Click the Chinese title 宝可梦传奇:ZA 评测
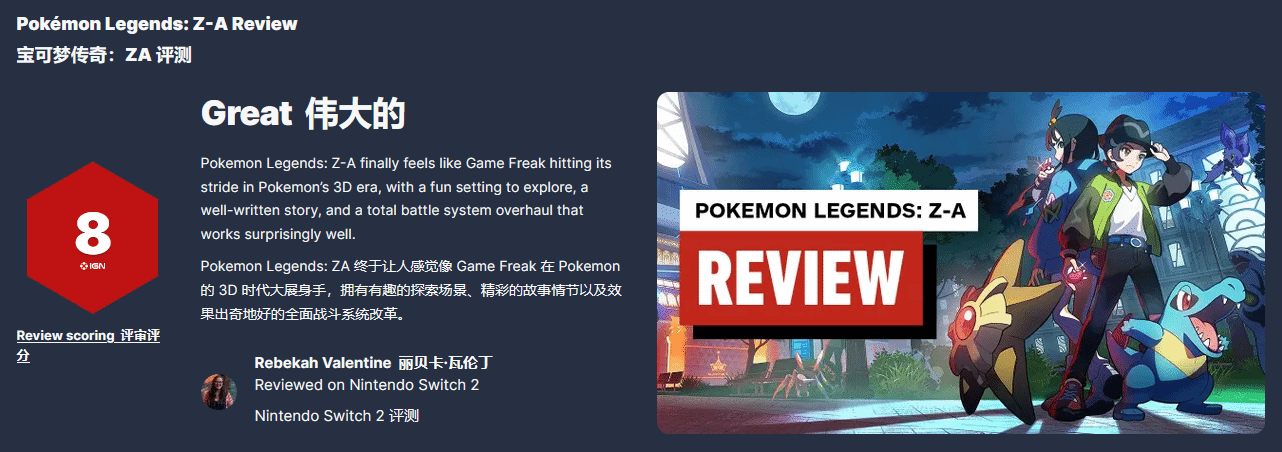This screenshot has height=452, width=1282. [104, 55]
